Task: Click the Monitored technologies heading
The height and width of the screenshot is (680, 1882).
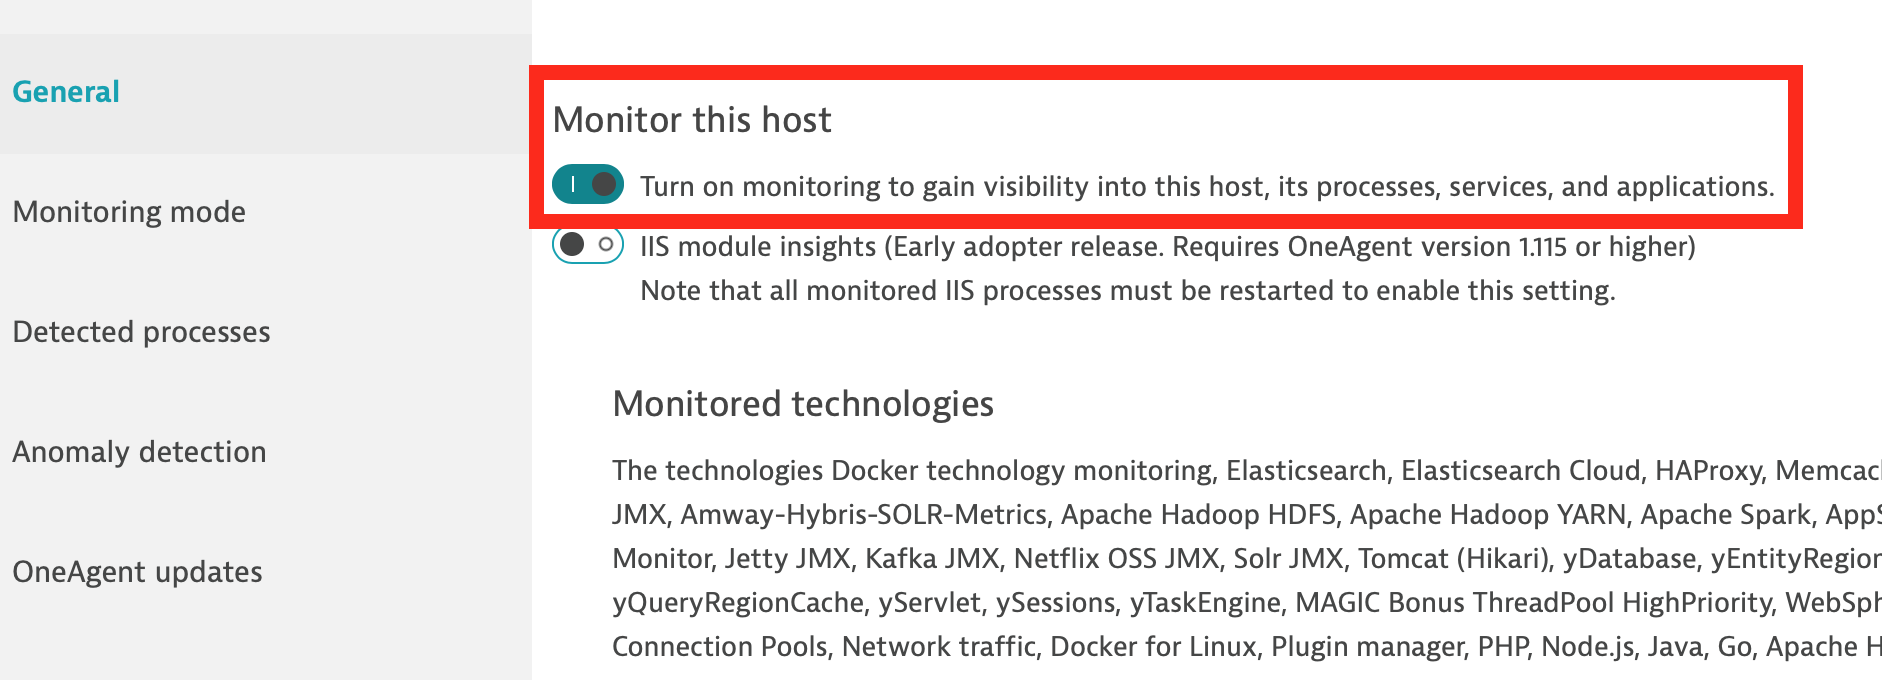Action: 803,404
